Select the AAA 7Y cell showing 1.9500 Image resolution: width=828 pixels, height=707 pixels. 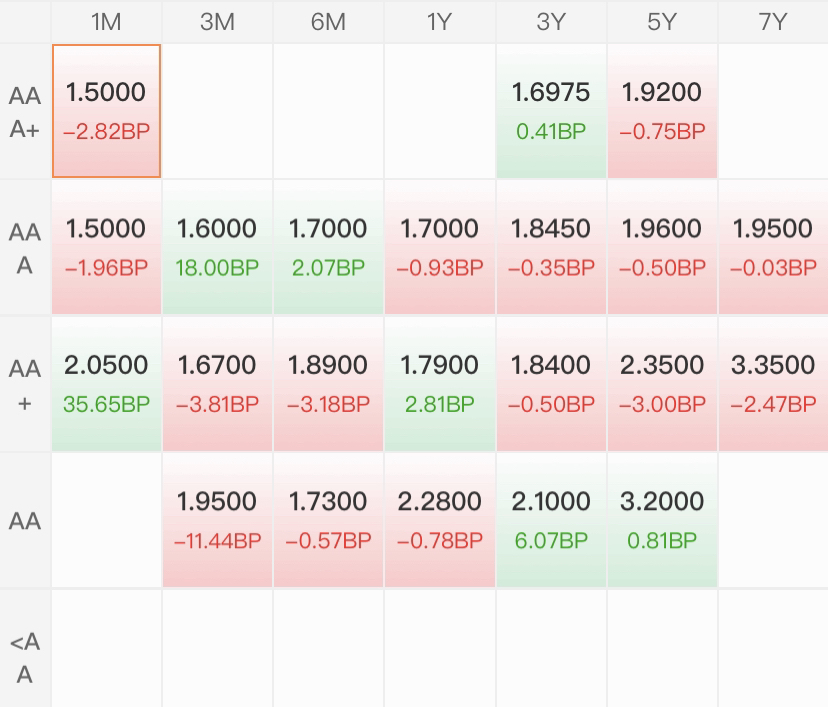click(x=773, y=247)
